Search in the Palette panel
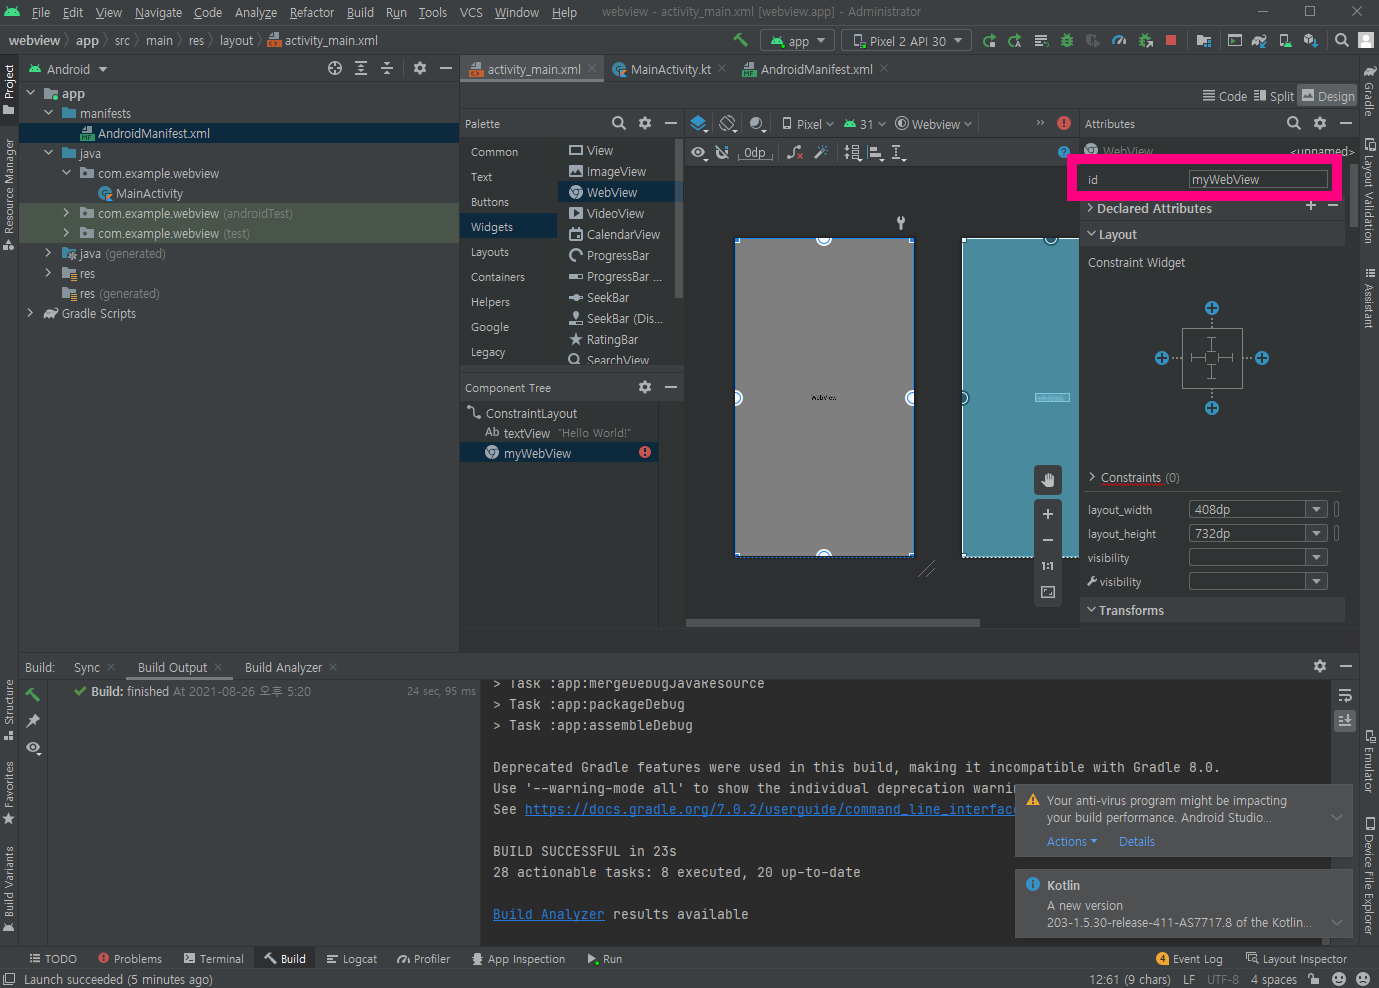 (619, 123)
